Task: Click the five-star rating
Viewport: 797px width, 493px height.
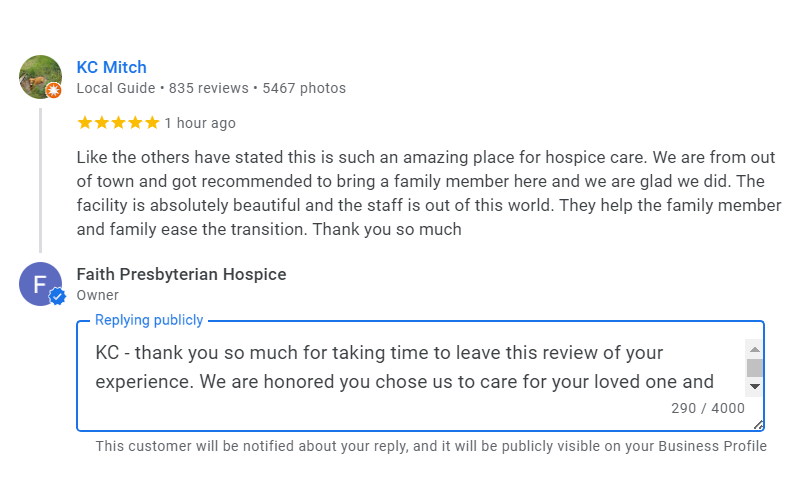Action: [118, 123]
